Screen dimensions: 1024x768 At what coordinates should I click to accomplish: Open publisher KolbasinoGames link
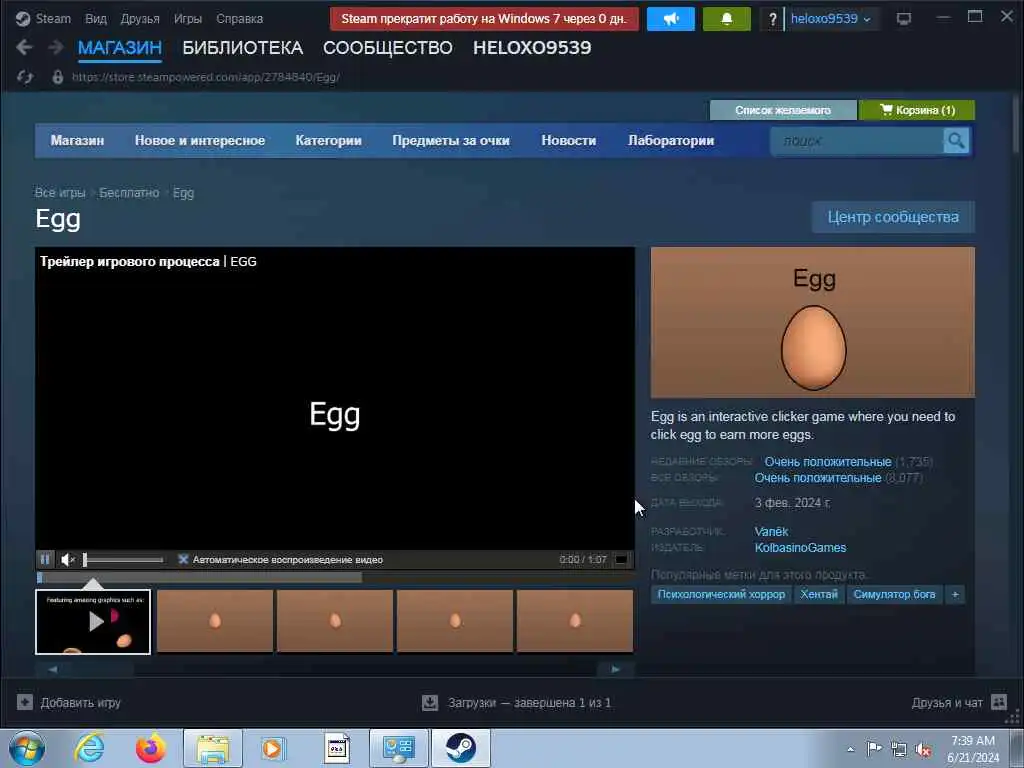pos(800,548)
